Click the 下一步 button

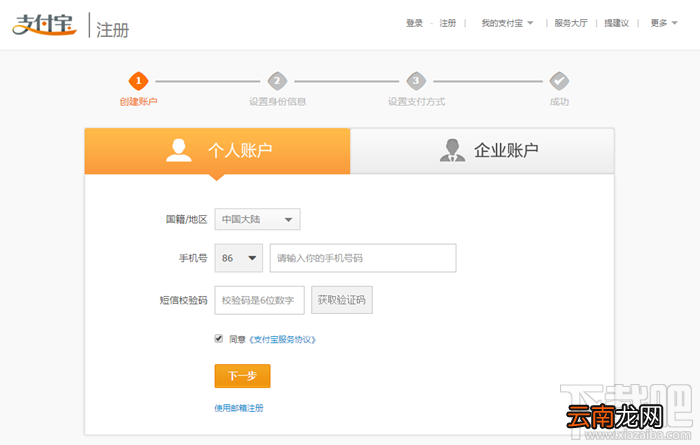(242, 376)
